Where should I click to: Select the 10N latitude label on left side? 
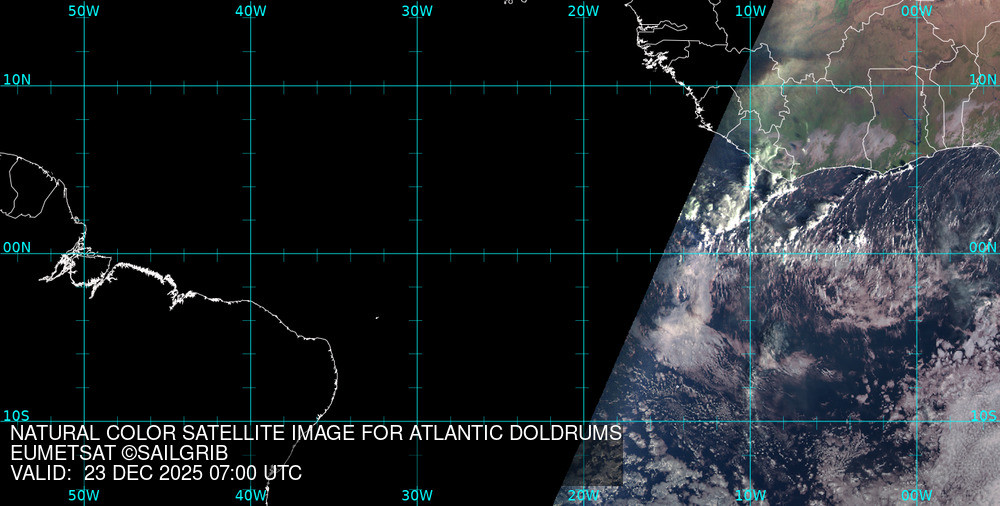click(x=17, y=79)
